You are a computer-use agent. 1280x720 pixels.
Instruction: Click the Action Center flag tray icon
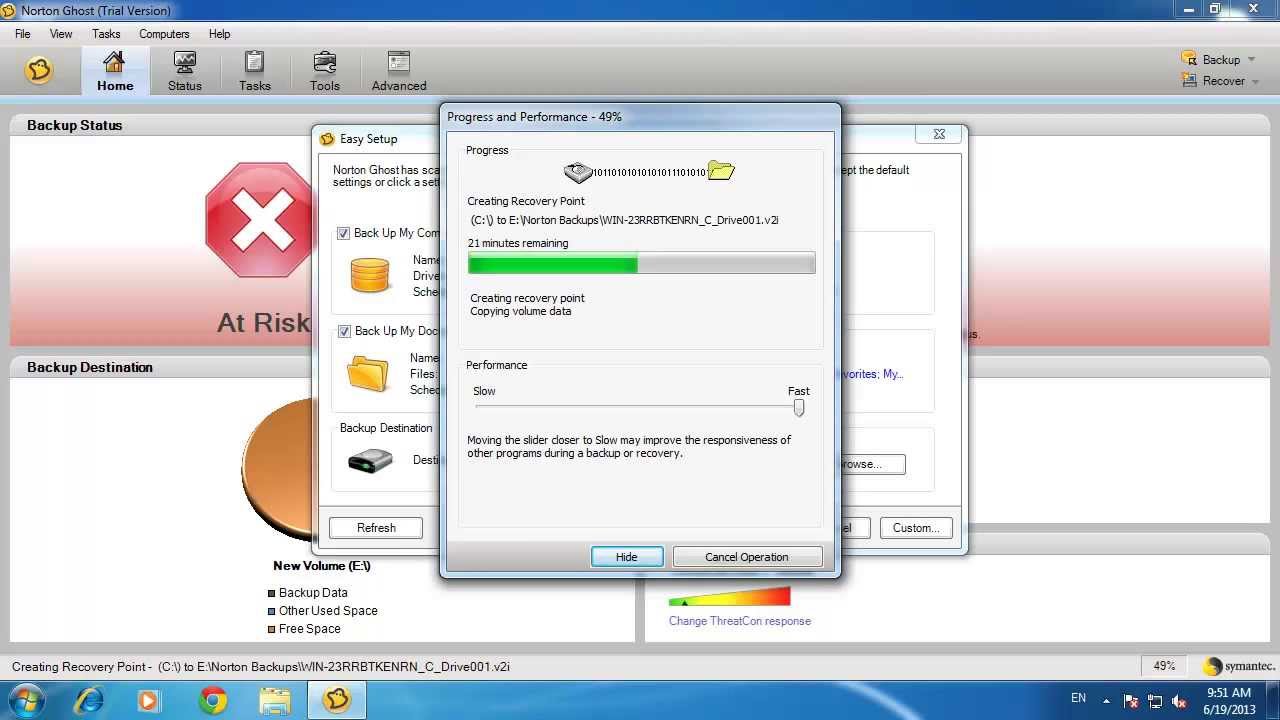(x=1131, y=701)
